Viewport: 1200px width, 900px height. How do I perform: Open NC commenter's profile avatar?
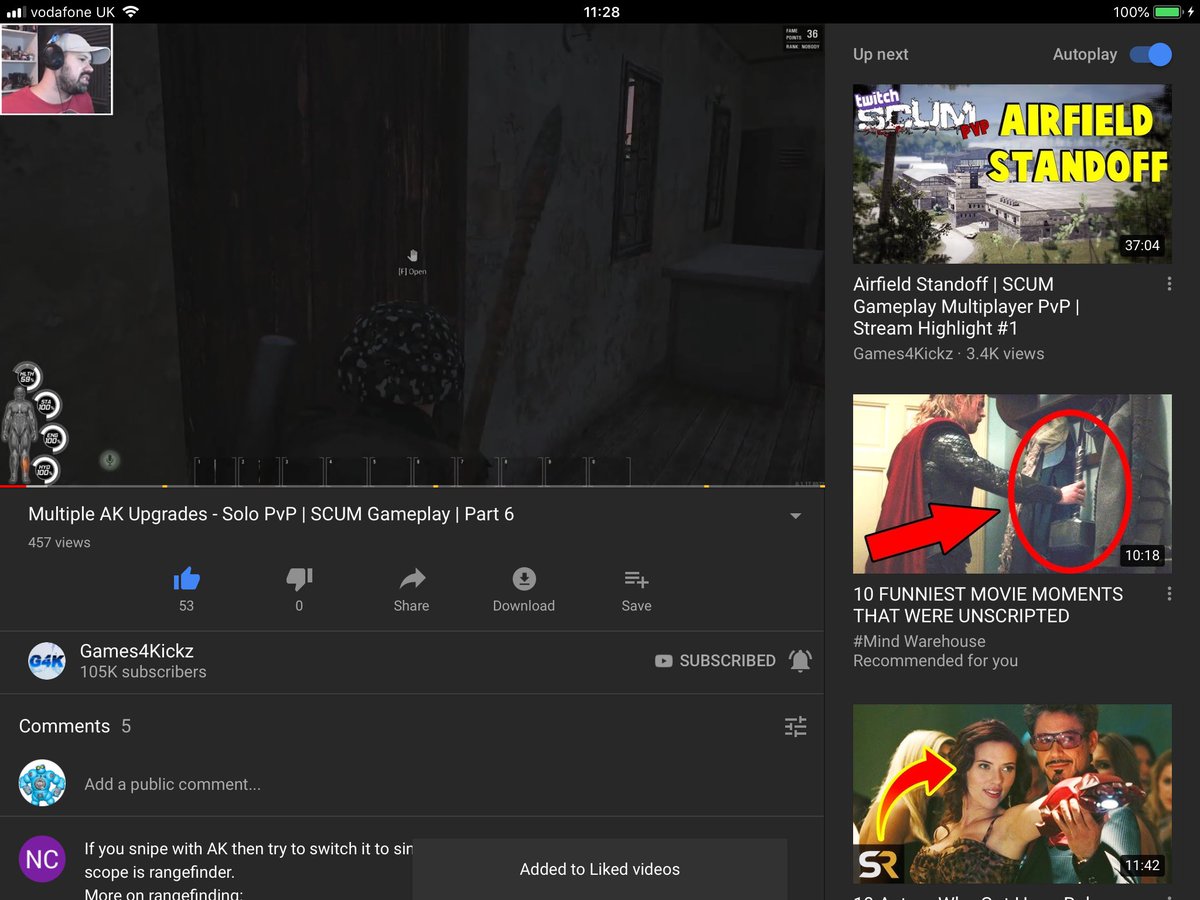[x=42, y=859]
